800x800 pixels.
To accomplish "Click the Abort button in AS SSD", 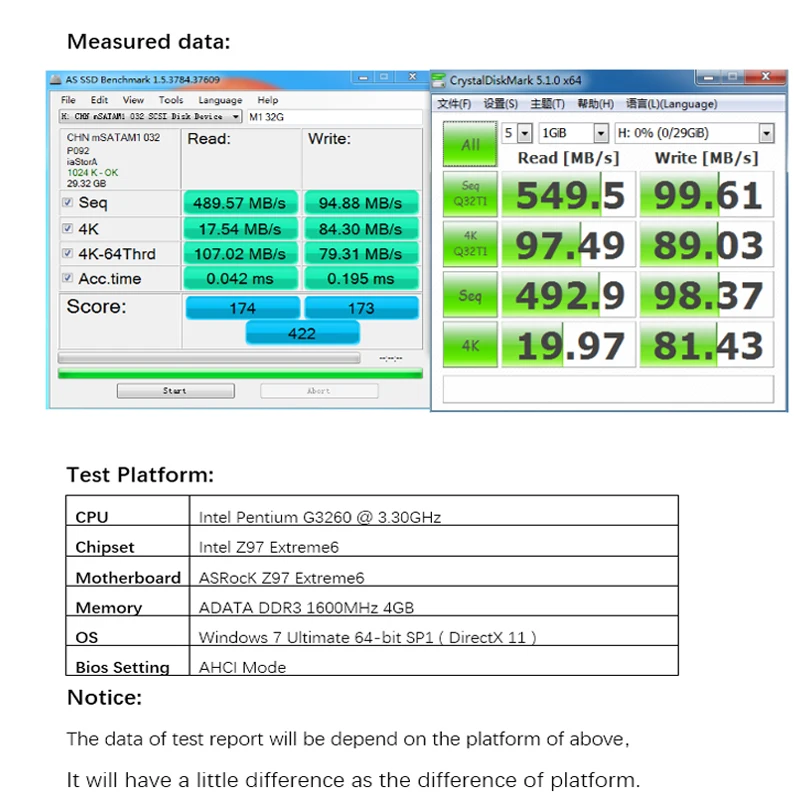I will 319,391.
